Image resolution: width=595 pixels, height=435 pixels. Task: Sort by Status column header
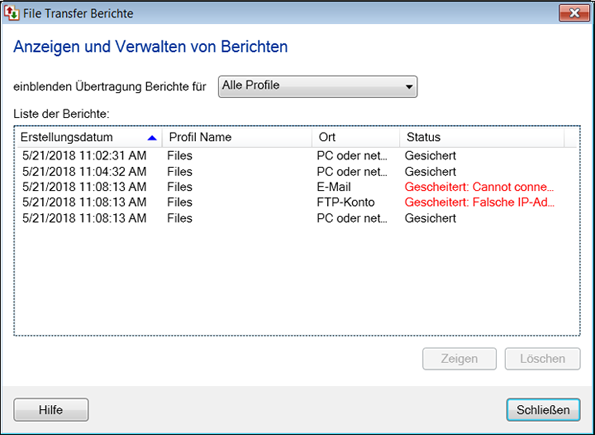[x=482, y=137]
